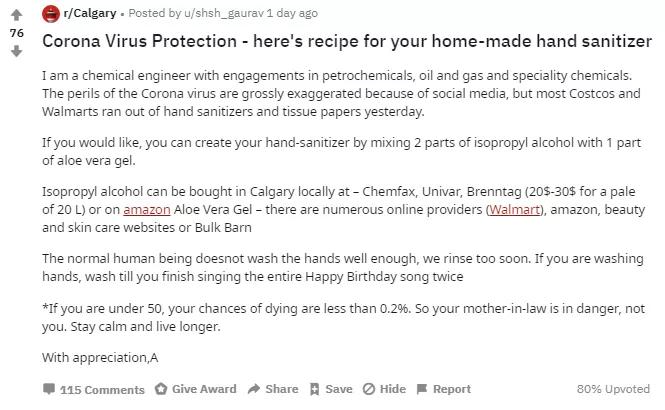The width and height of the screenshot is (665, 410).
Task: Downvote the hand sanitizer post
Action: click(x=16, y=51)
